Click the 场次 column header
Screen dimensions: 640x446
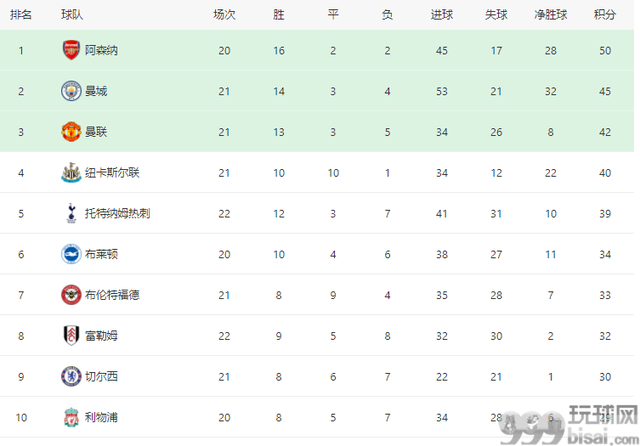(x=224, y=15)
